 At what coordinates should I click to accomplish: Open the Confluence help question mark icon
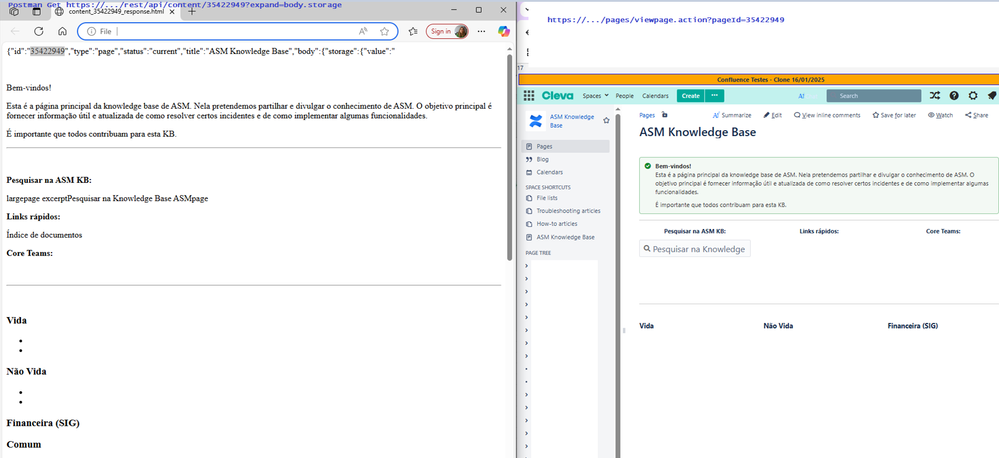pos(954,96)
